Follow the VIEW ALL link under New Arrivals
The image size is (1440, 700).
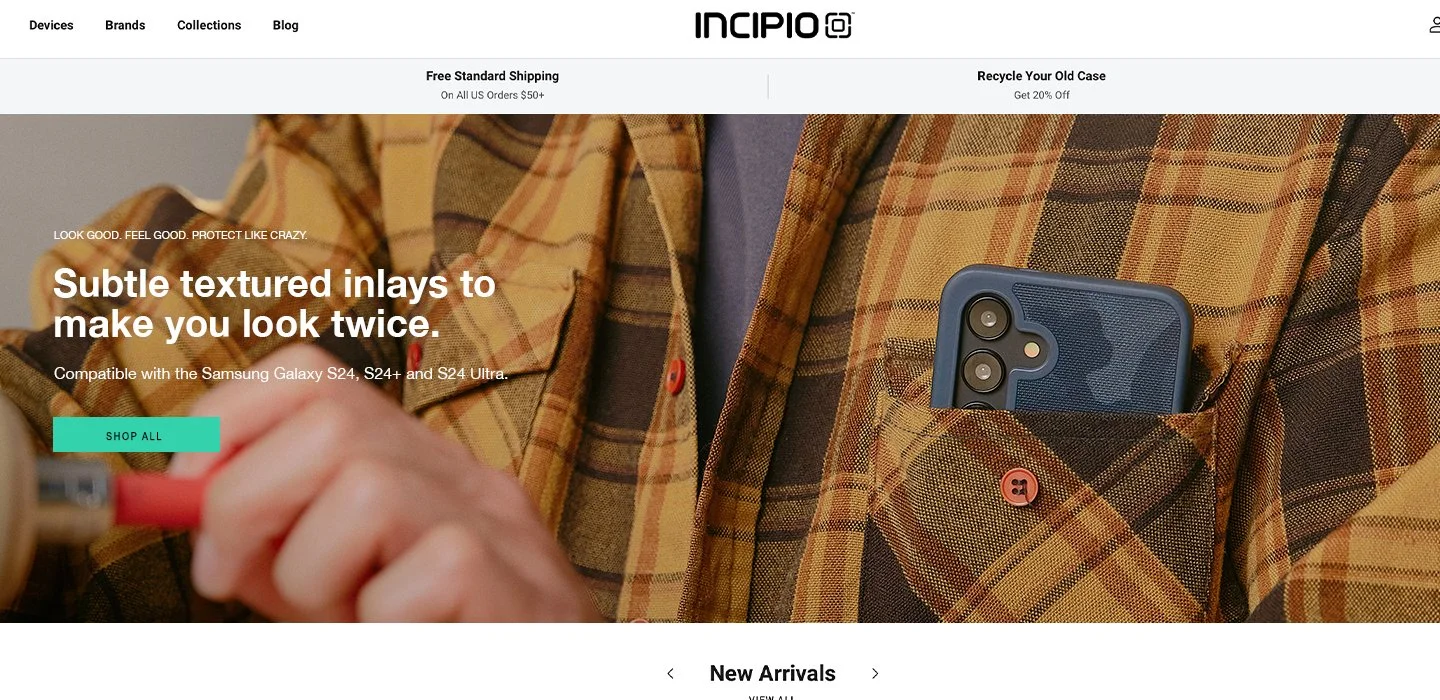pos(772,697)
